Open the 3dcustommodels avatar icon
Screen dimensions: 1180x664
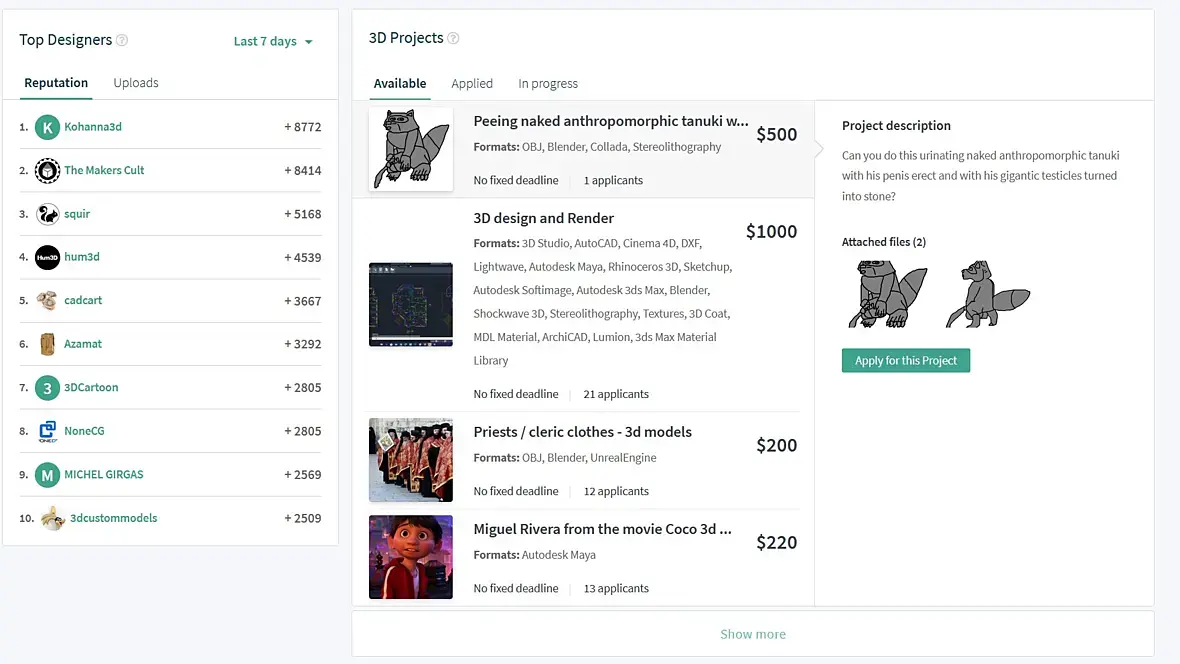click(53, 518)
